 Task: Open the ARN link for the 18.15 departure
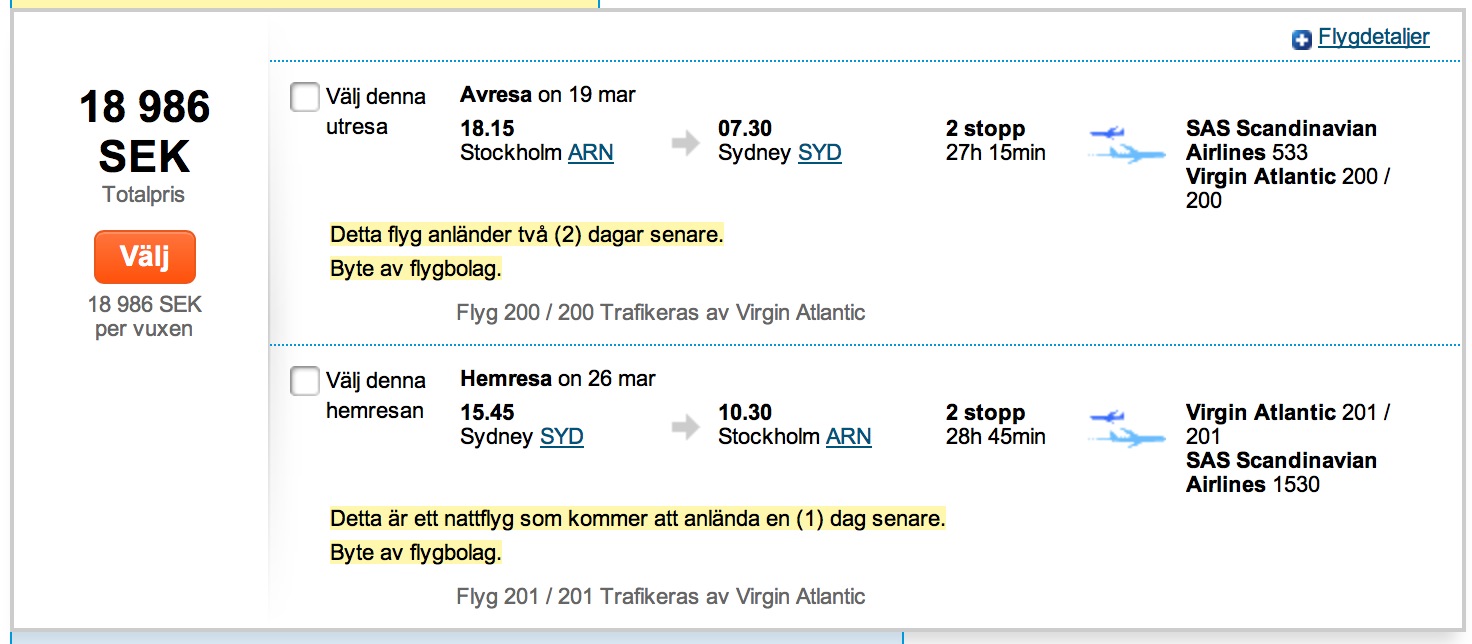coord(590,153)
